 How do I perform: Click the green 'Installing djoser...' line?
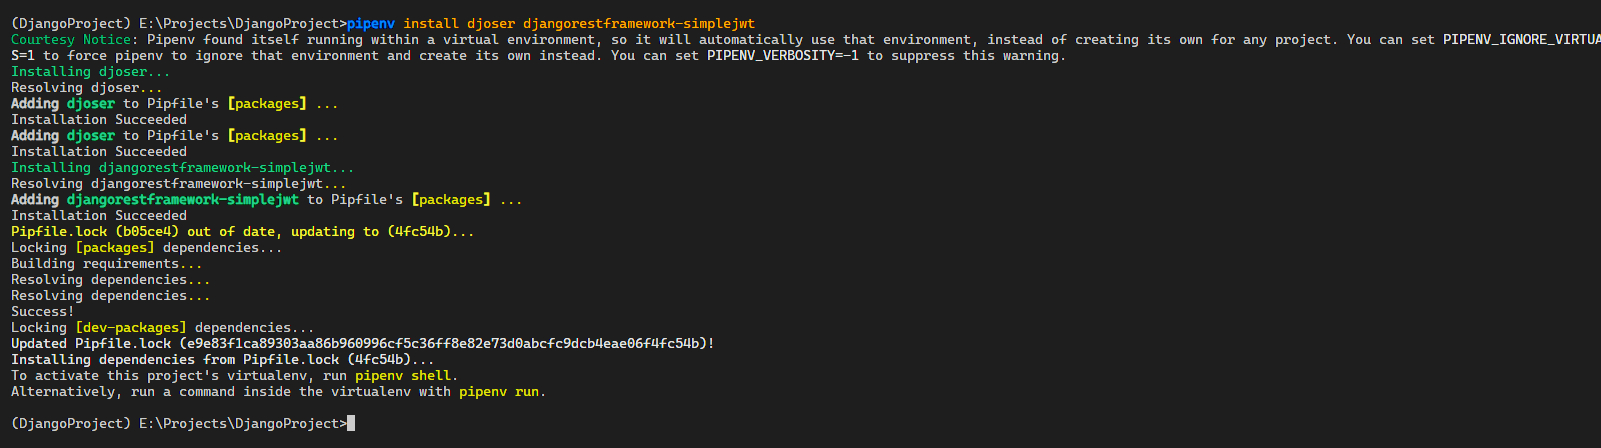click(x=91, y=72)
